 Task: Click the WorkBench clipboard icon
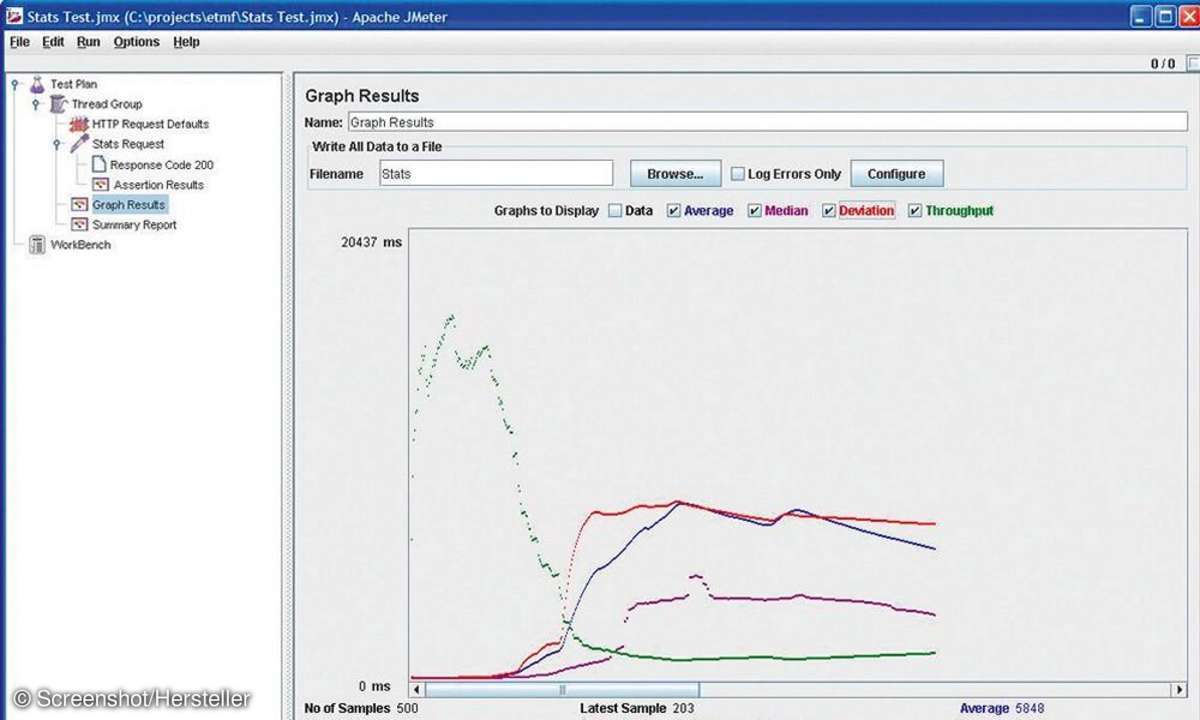pyautogui.click(x=37, y=245)
